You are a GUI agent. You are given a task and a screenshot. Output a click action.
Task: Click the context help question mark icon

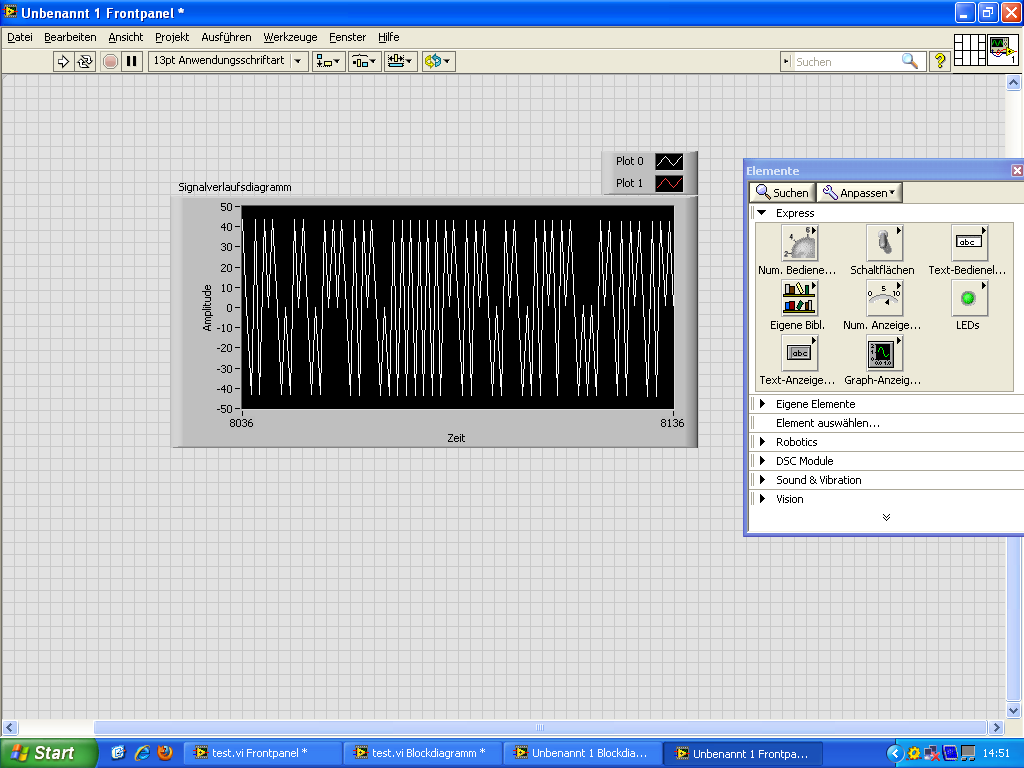point(940,61)
